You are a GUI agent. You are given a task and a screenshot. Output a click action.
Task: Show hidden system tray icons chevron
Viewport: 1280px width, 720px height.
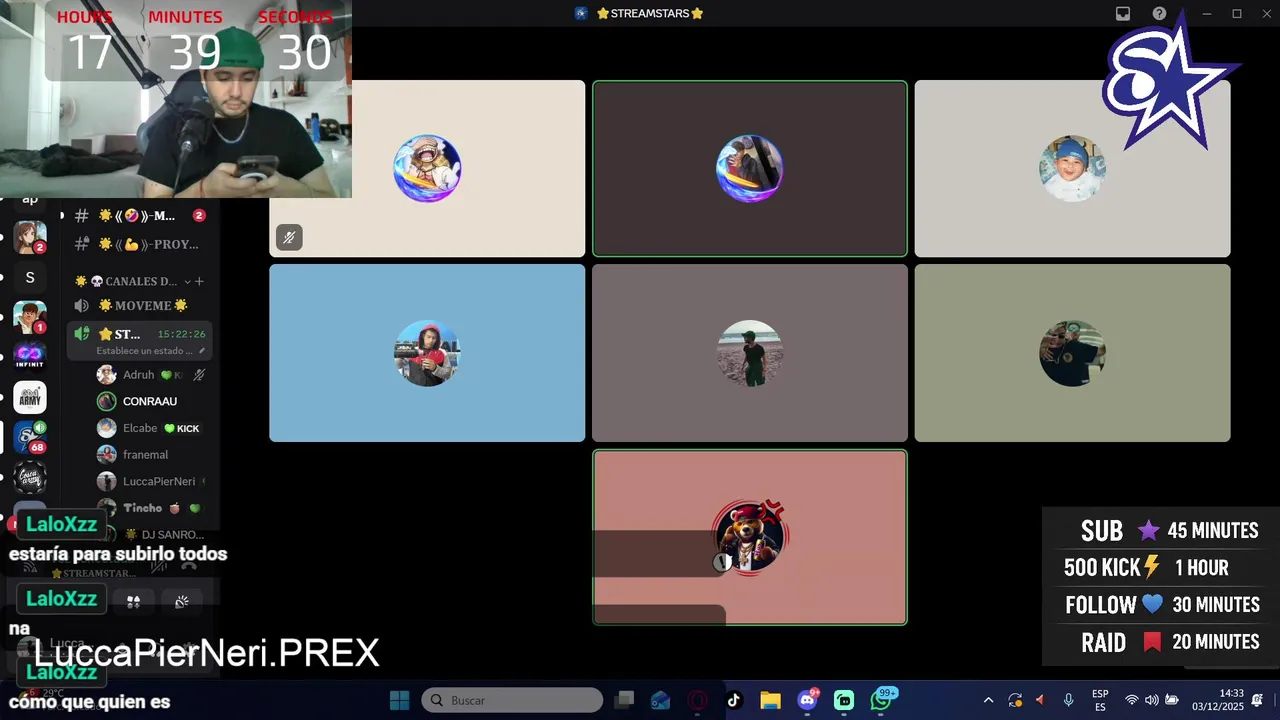[988, 700]
